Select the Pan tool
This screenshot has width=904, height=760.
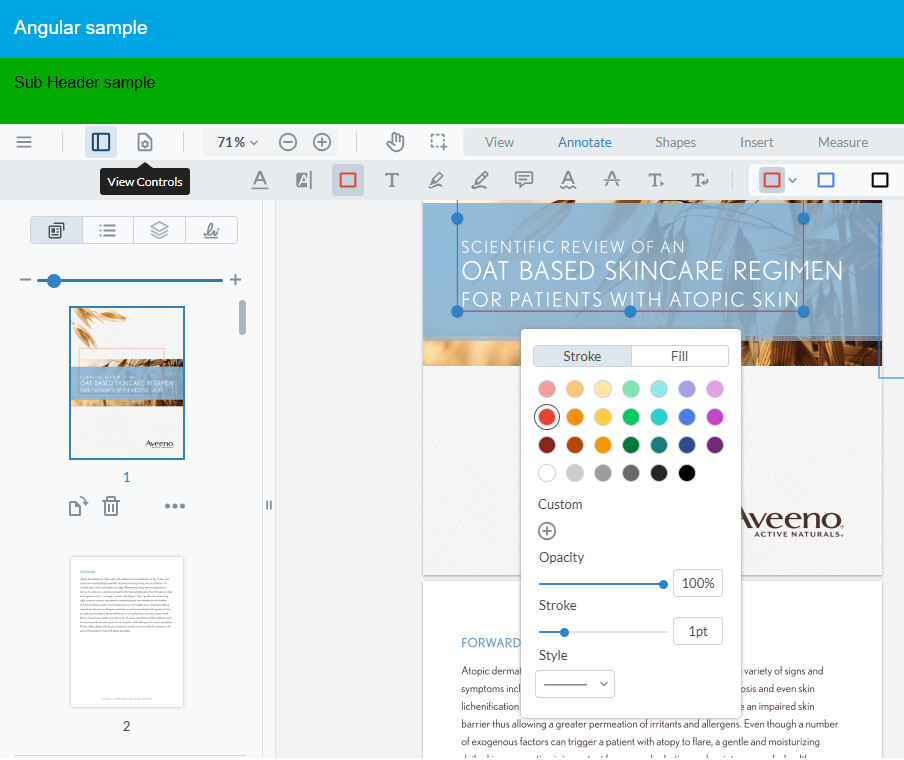click(395, 141)
